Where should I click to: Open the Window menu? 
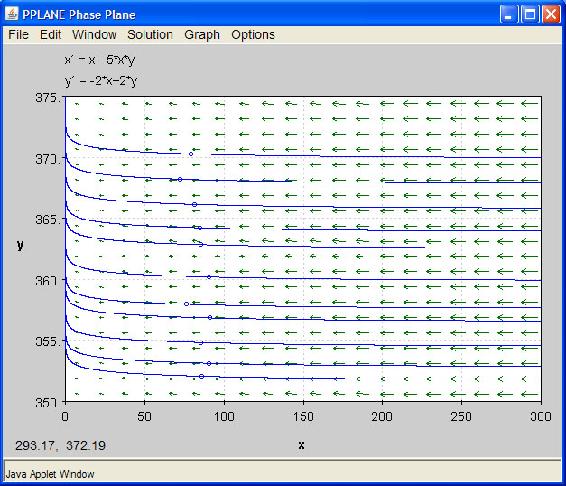tap(94, 35)
